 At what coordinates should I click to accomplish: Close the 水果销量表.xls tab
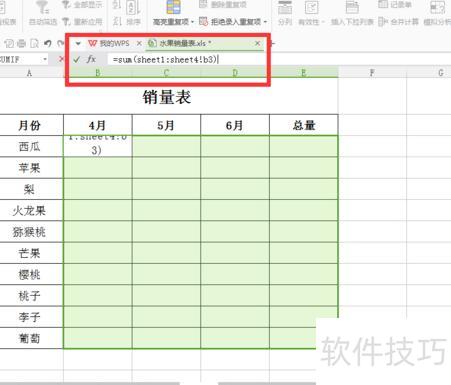(257, 43)
